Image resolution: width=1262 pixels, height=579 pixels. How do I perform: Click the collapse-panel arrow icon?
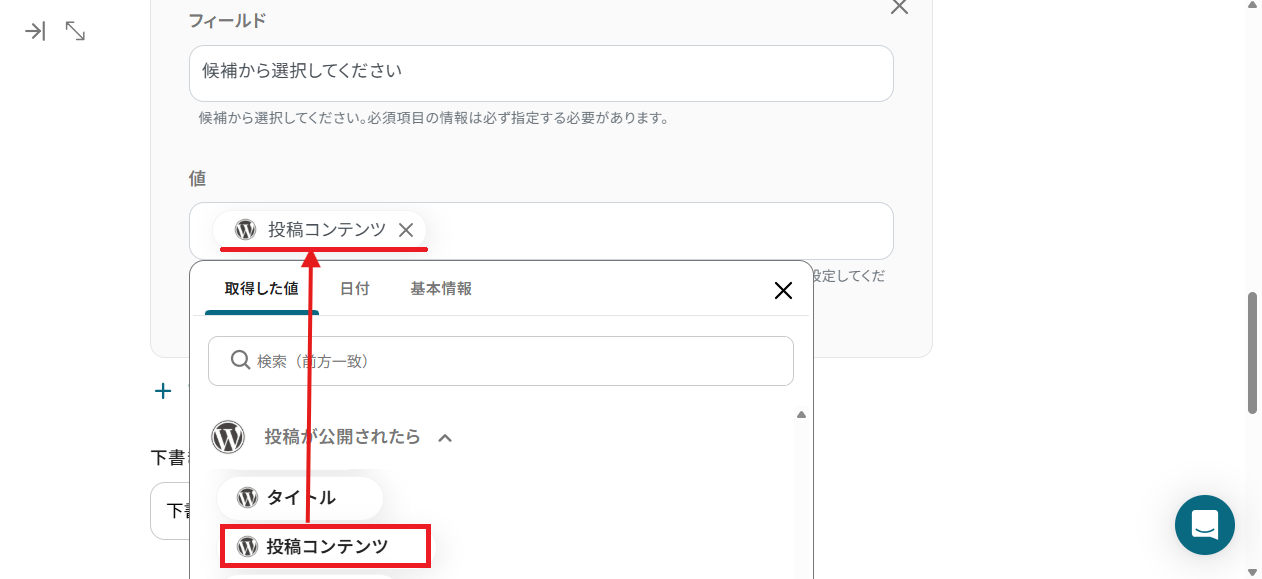pos(35,31)
